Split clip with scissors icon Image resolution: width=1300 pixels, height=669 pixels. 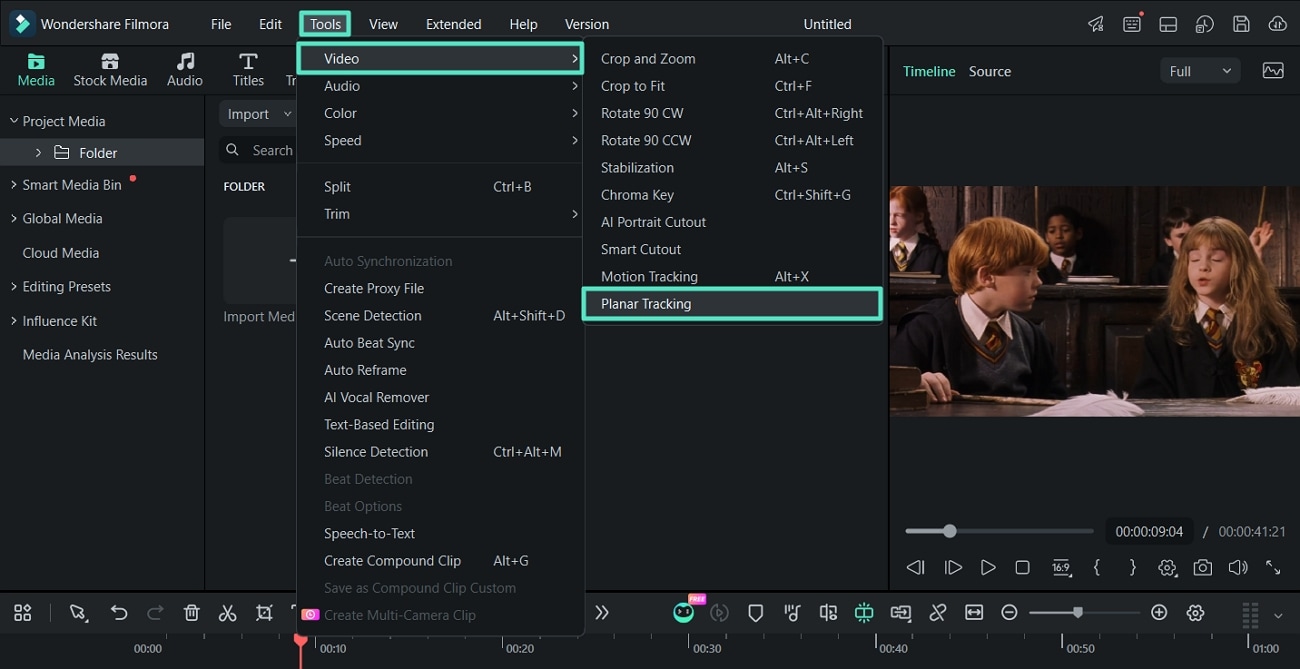tap(228, 613)
